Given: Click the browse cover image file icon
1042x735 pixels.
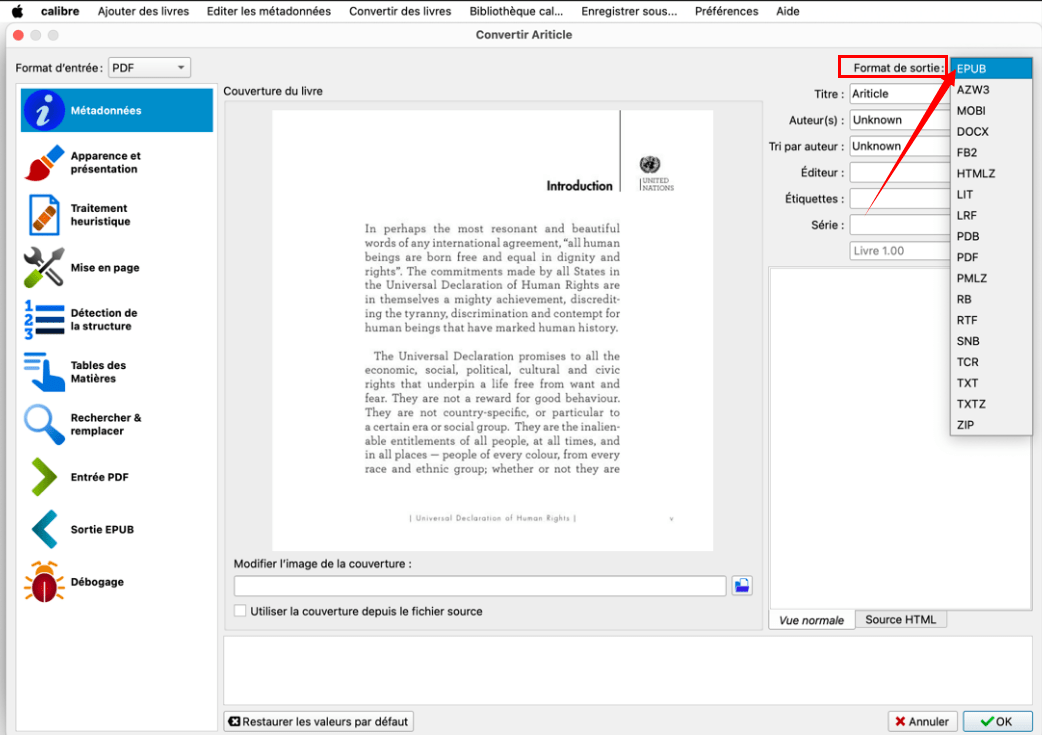Looking at the screenshot, I should pos(742,585).
